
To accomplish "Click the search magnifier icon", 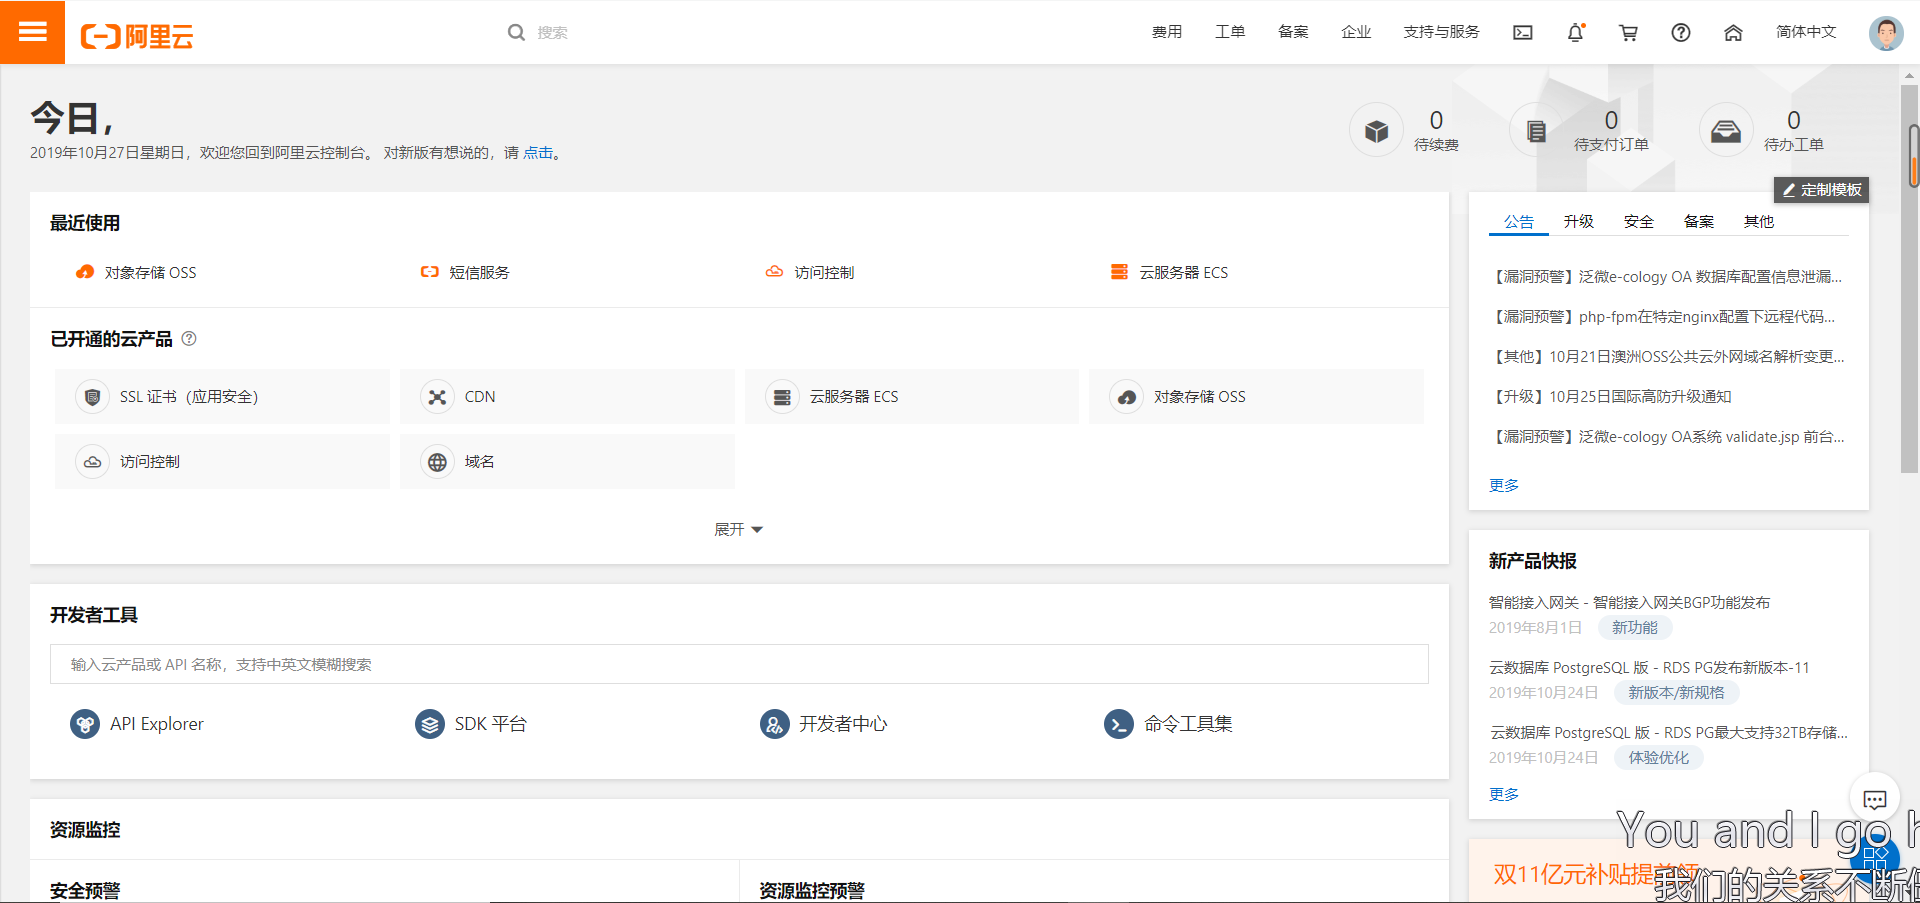I will 516,32.
